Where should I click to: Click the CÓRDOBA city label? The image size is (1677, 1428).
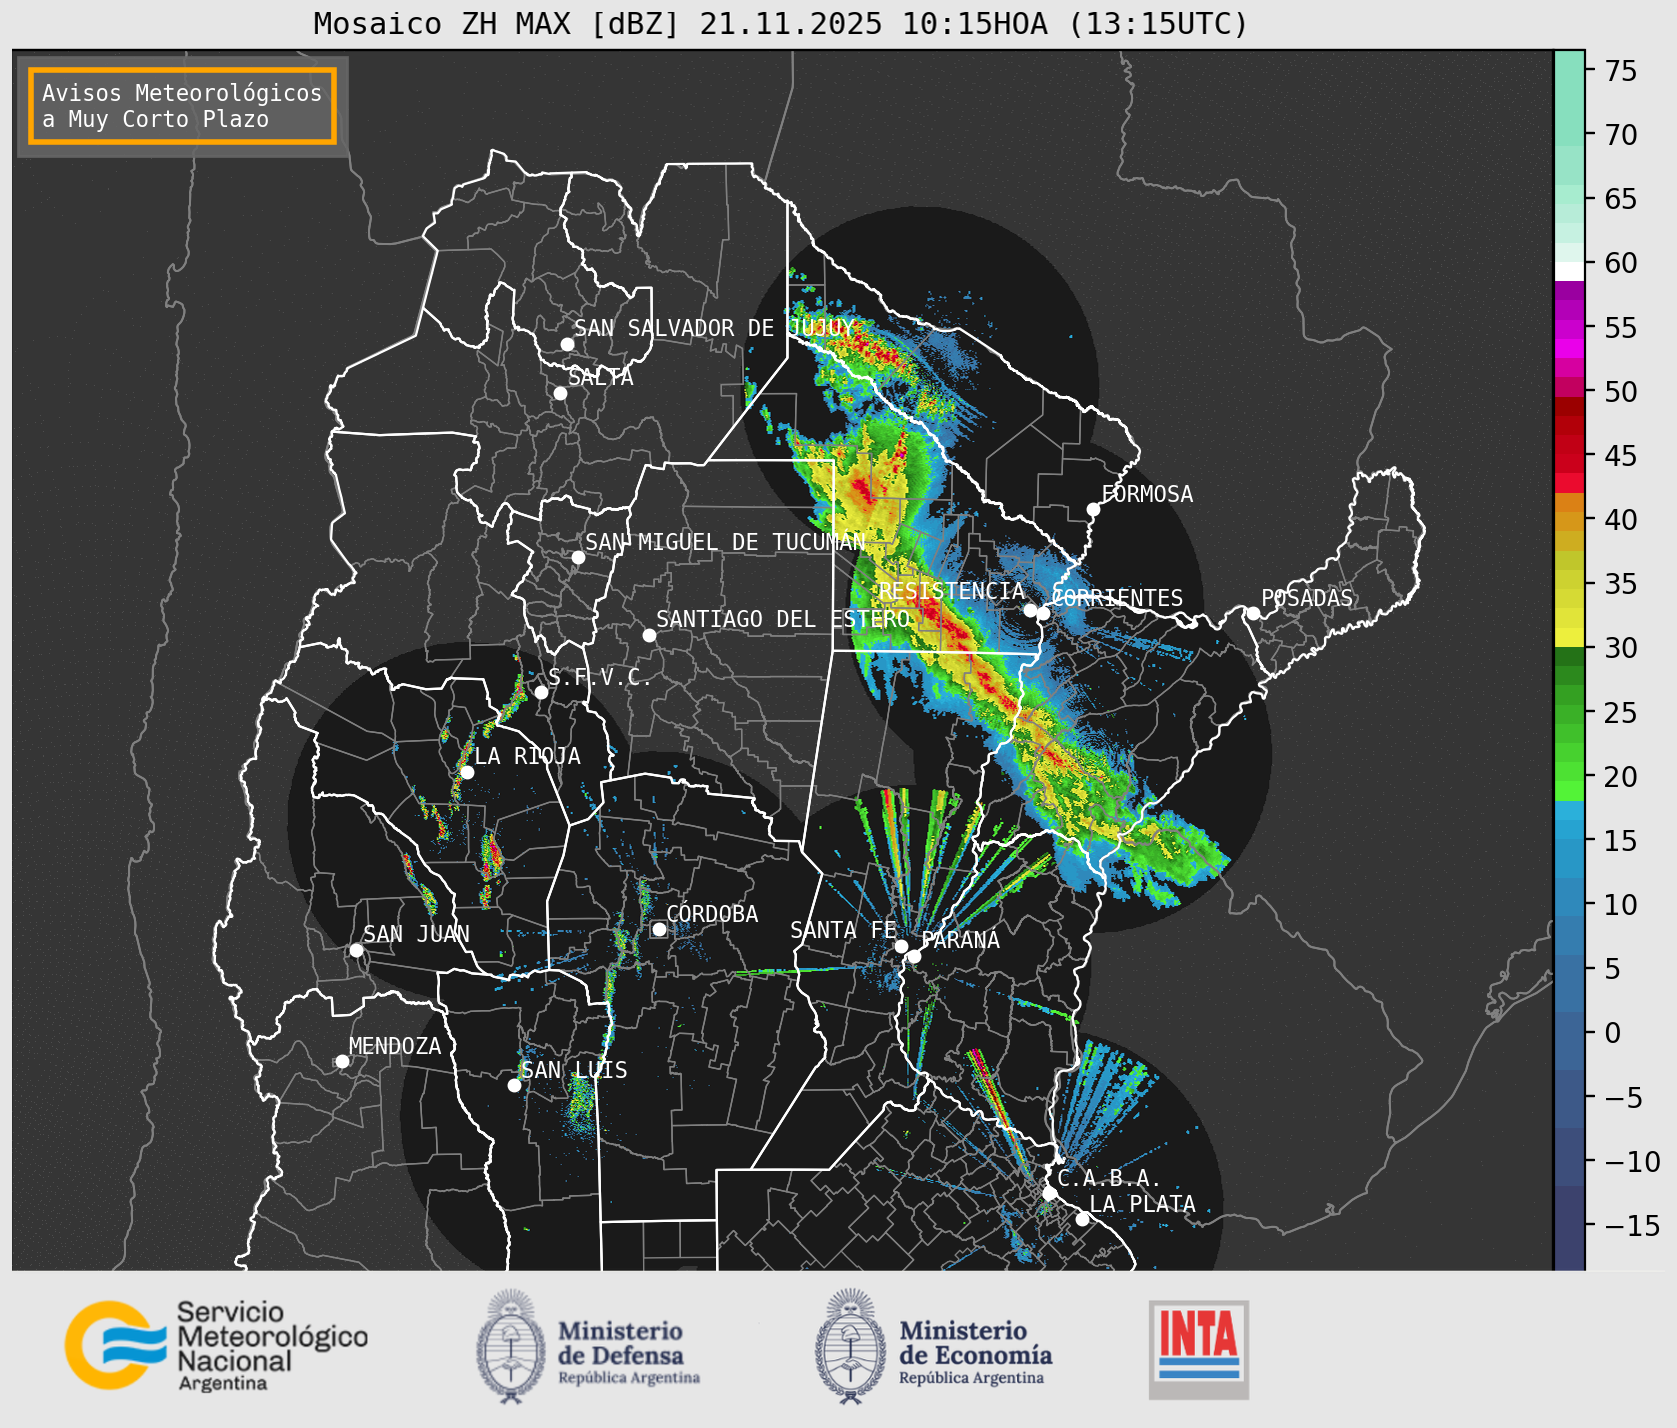pos(712,913)
